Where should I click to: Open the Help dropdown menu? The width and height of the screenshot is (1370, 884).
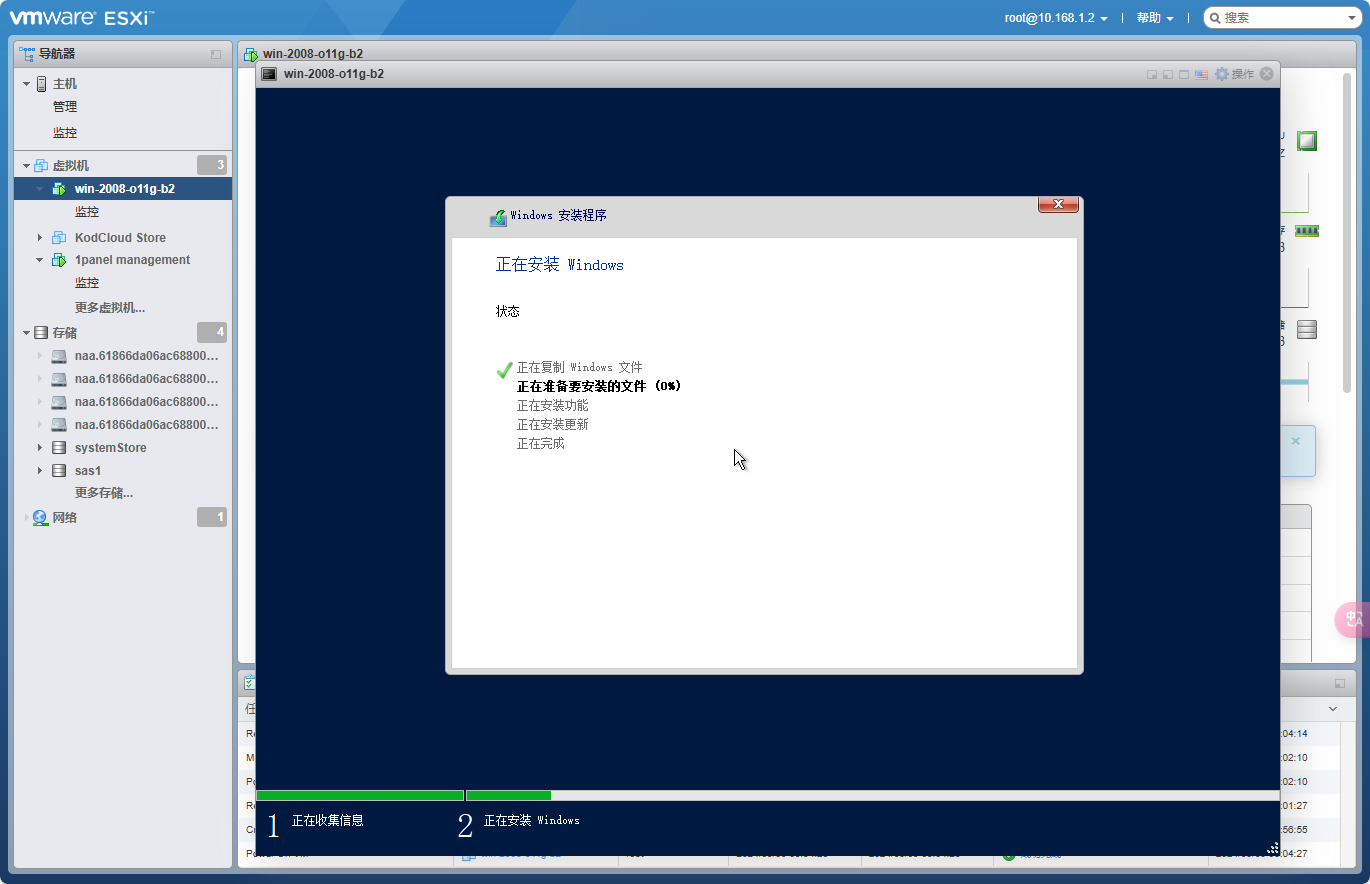point(1155,18)
